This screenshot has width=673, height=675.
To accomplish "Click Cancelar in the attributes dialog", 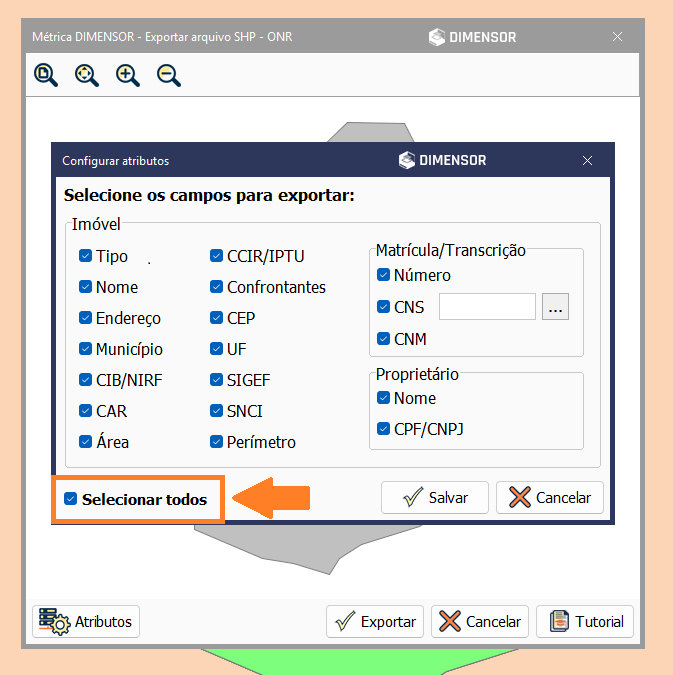I will coord(550,497).
